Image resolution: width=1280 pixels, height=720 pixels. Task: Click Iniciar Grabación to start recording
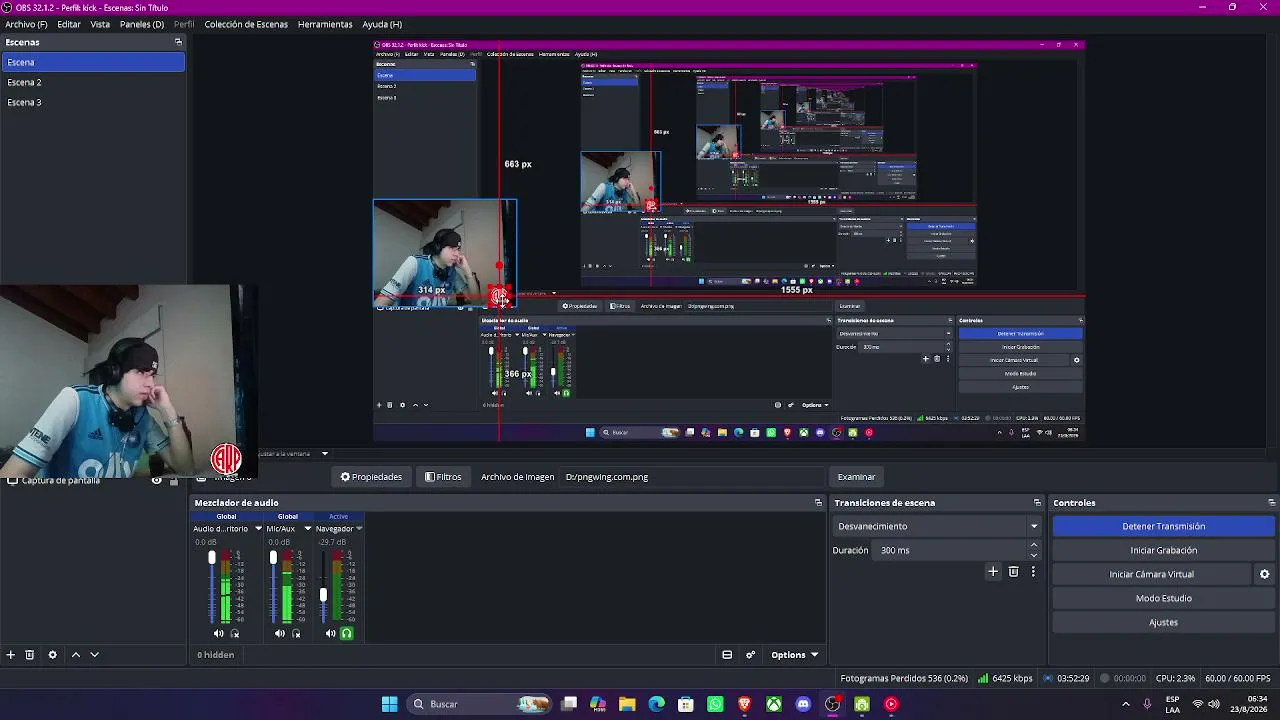(x=1164, y=550)
